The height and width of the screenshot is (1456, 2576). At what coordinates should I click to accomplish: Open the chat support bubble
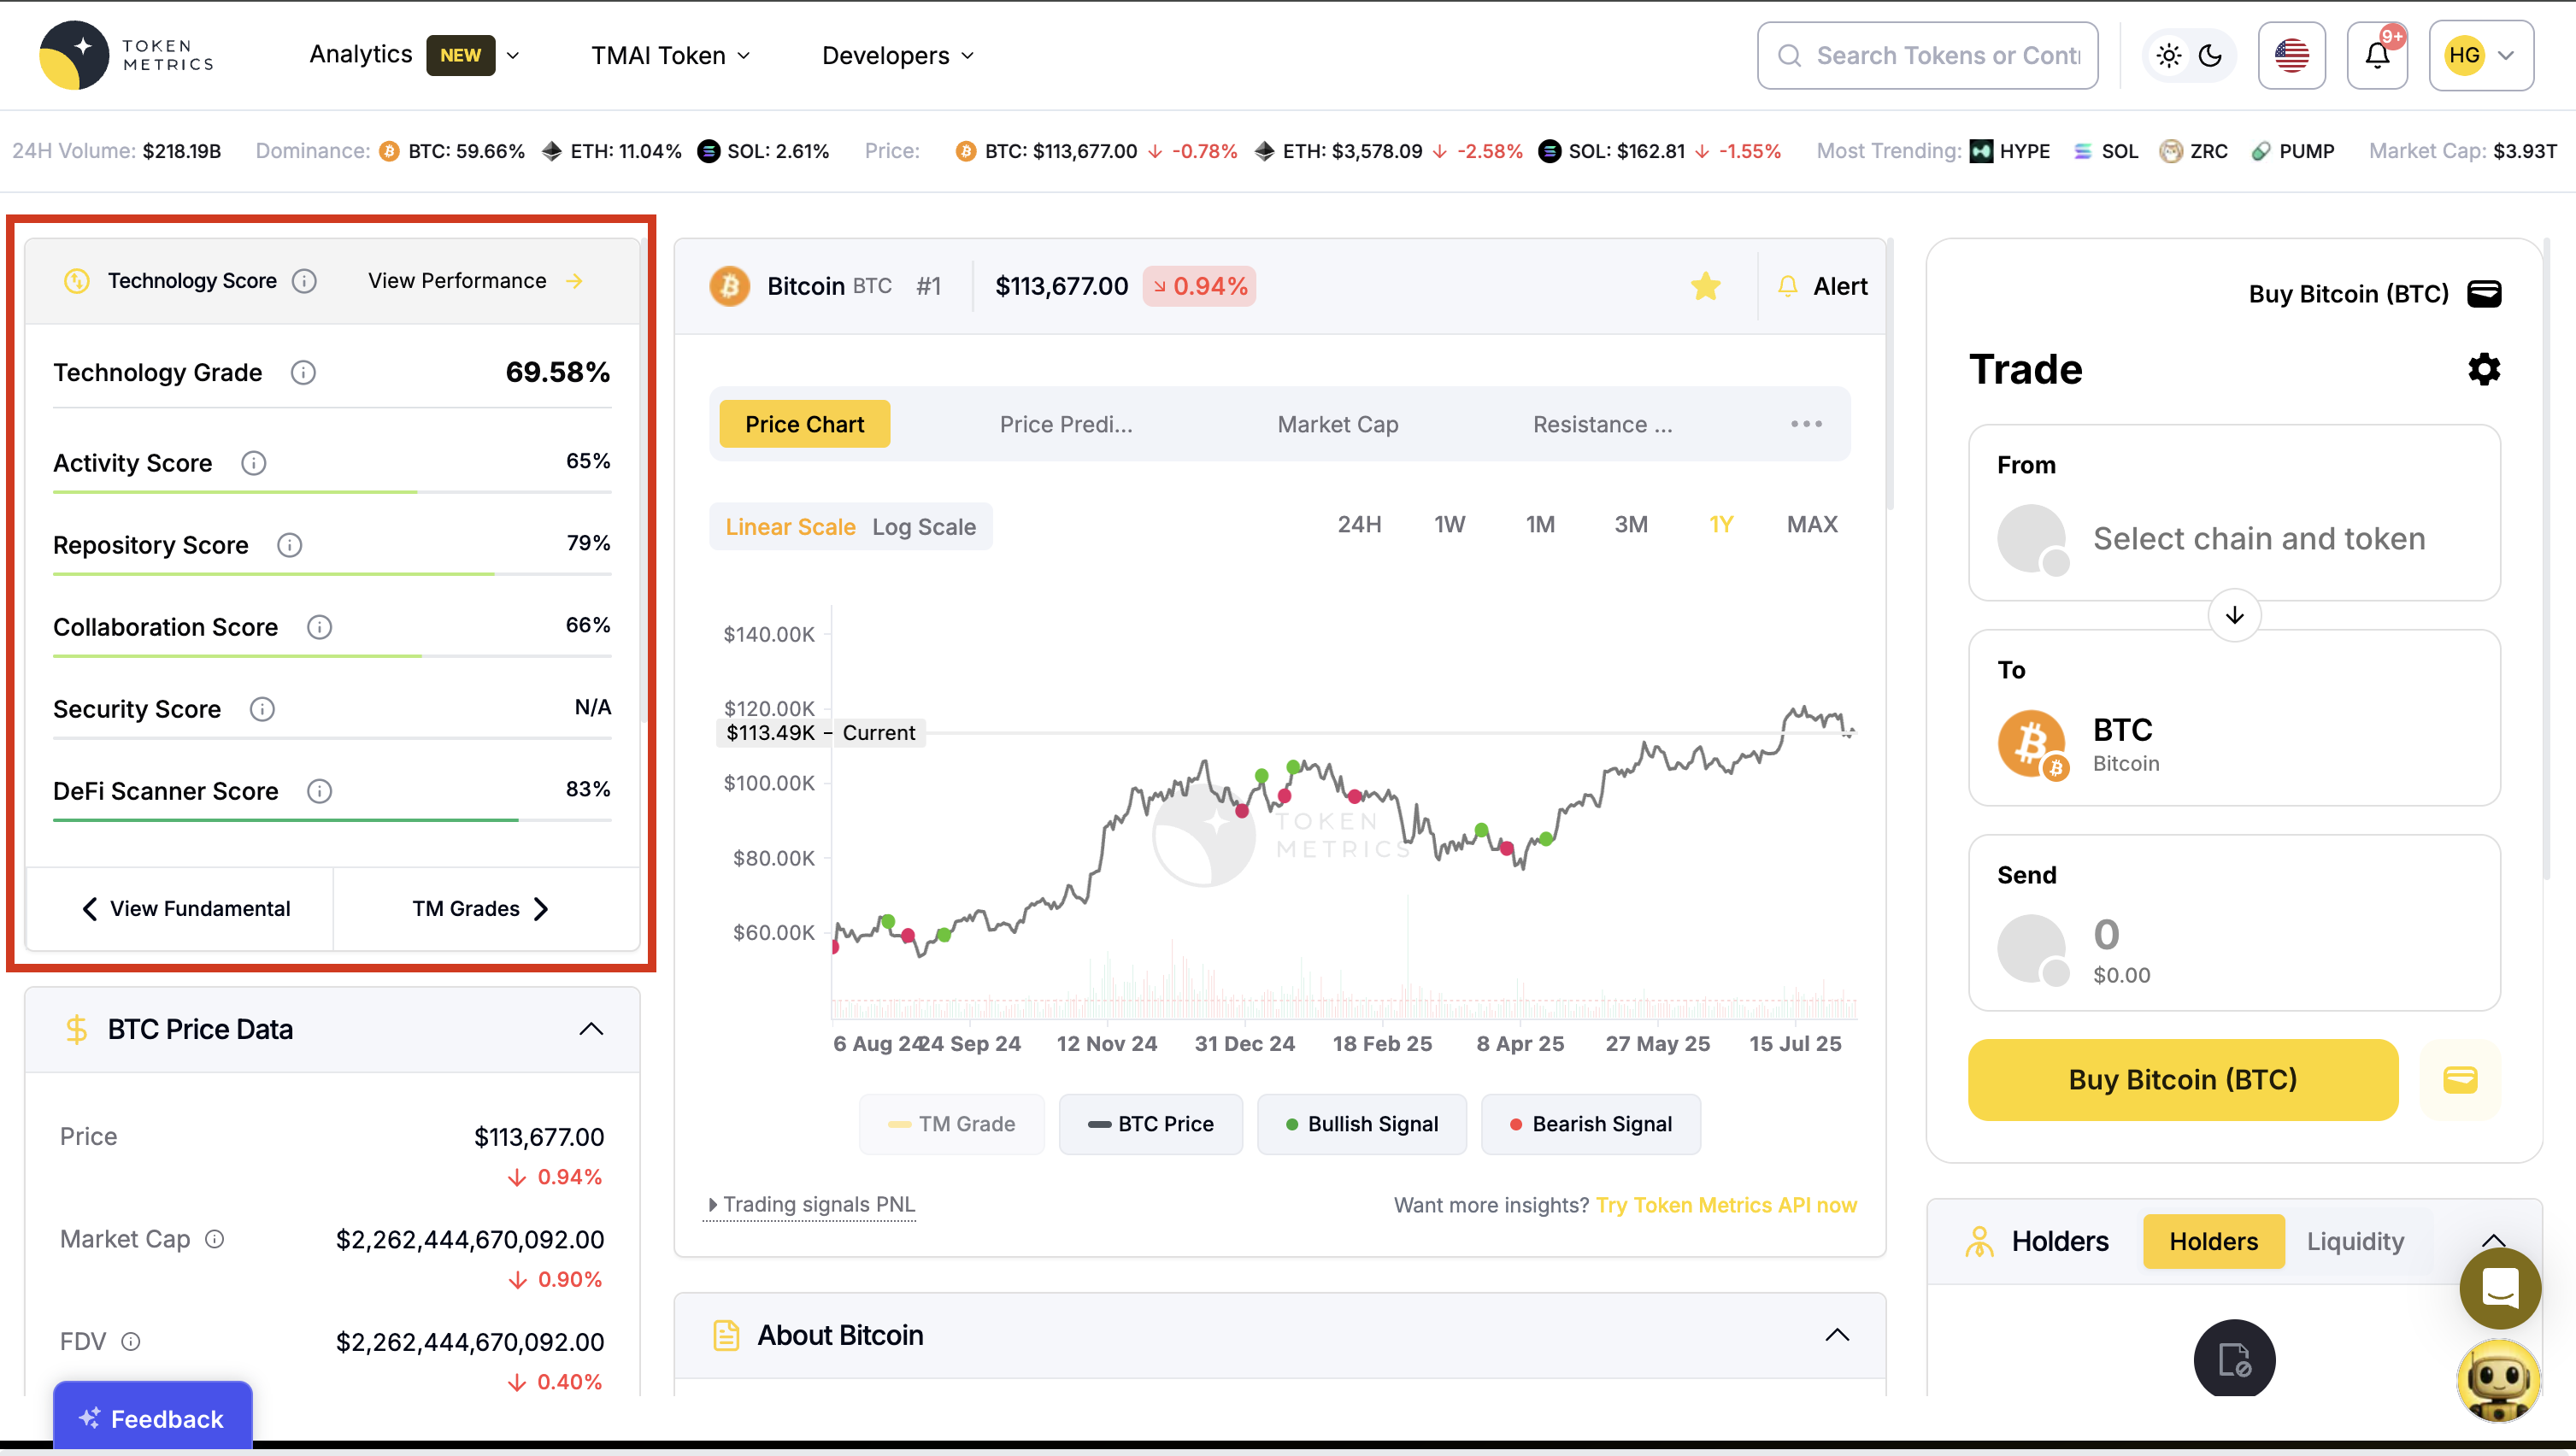point(2500,1288)
